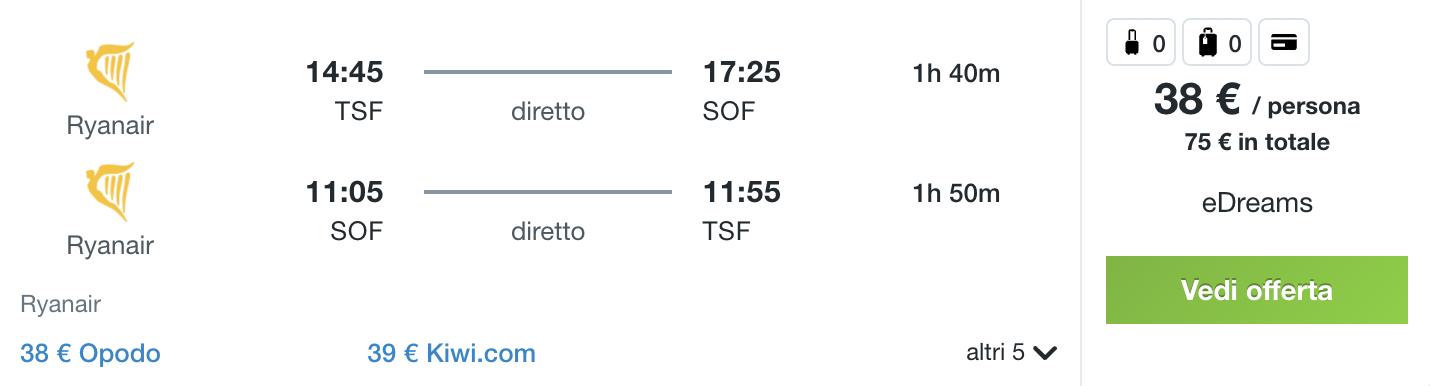Expand the 'altri 5' offers chevron
This screenshot has width=1430, height=386.
[x=1045, y=353]
